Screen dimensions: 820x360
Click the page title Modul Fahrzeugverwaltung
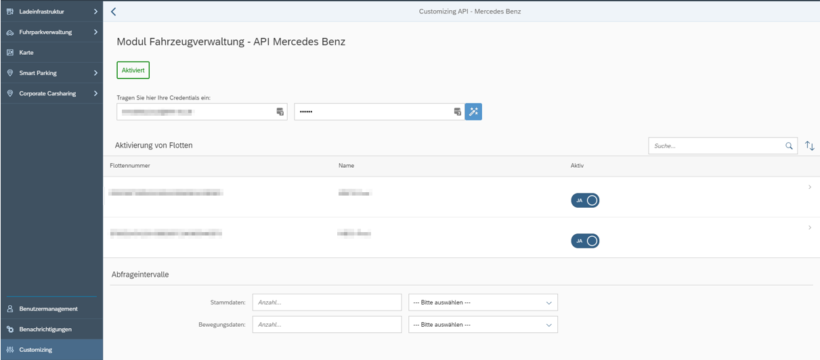231,42
